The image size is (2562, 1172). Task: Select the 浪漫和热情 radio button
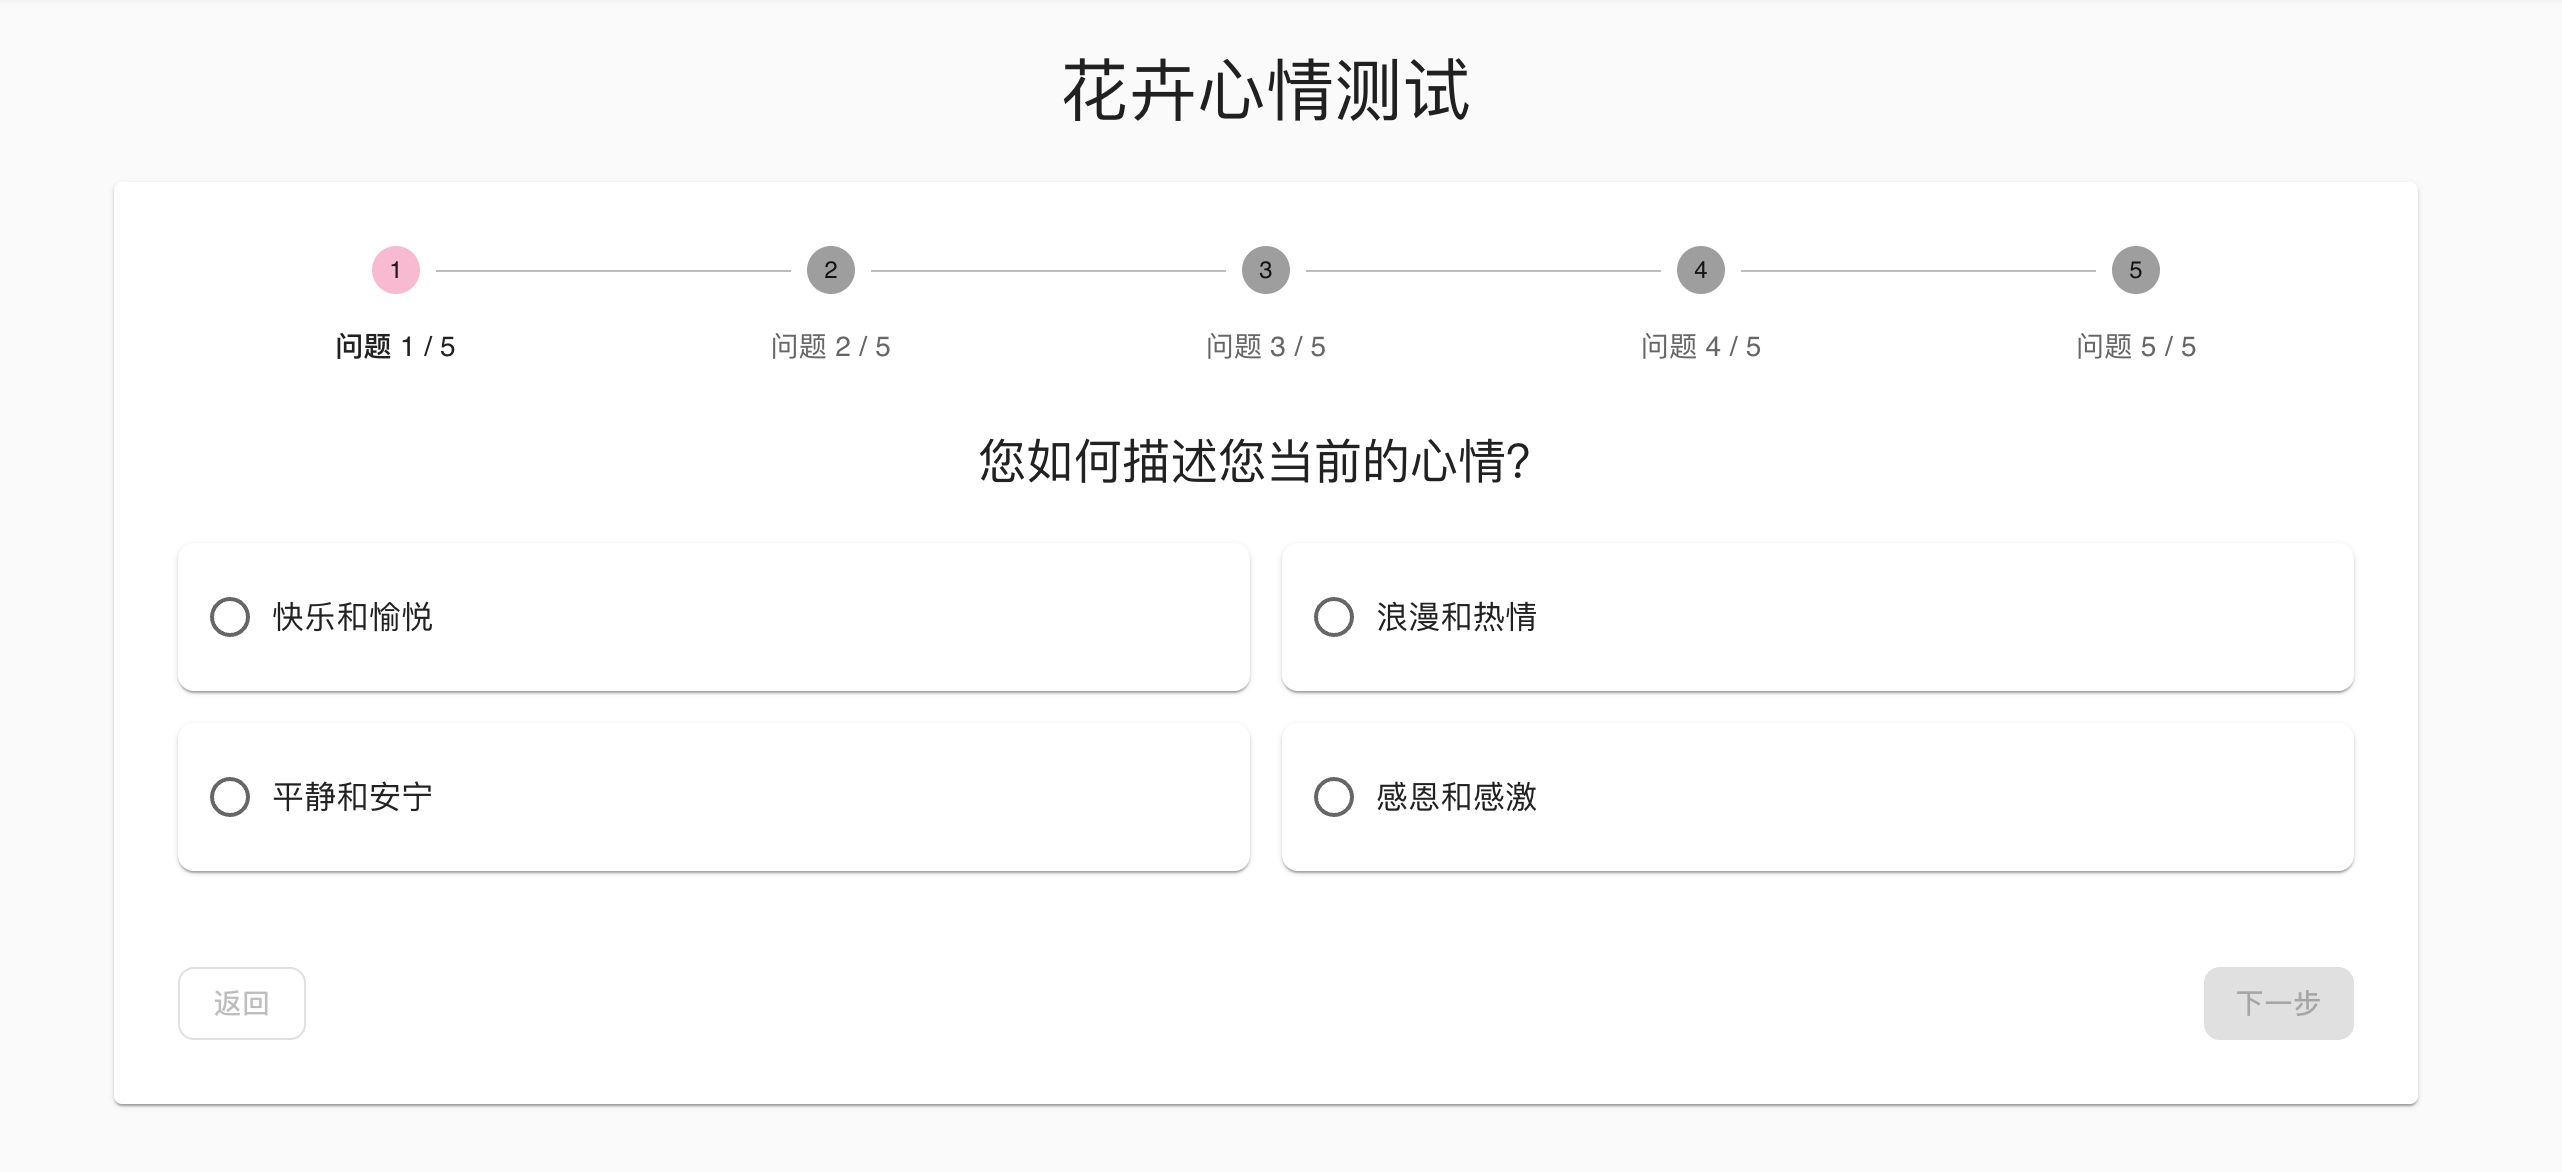click(1334, 617)
